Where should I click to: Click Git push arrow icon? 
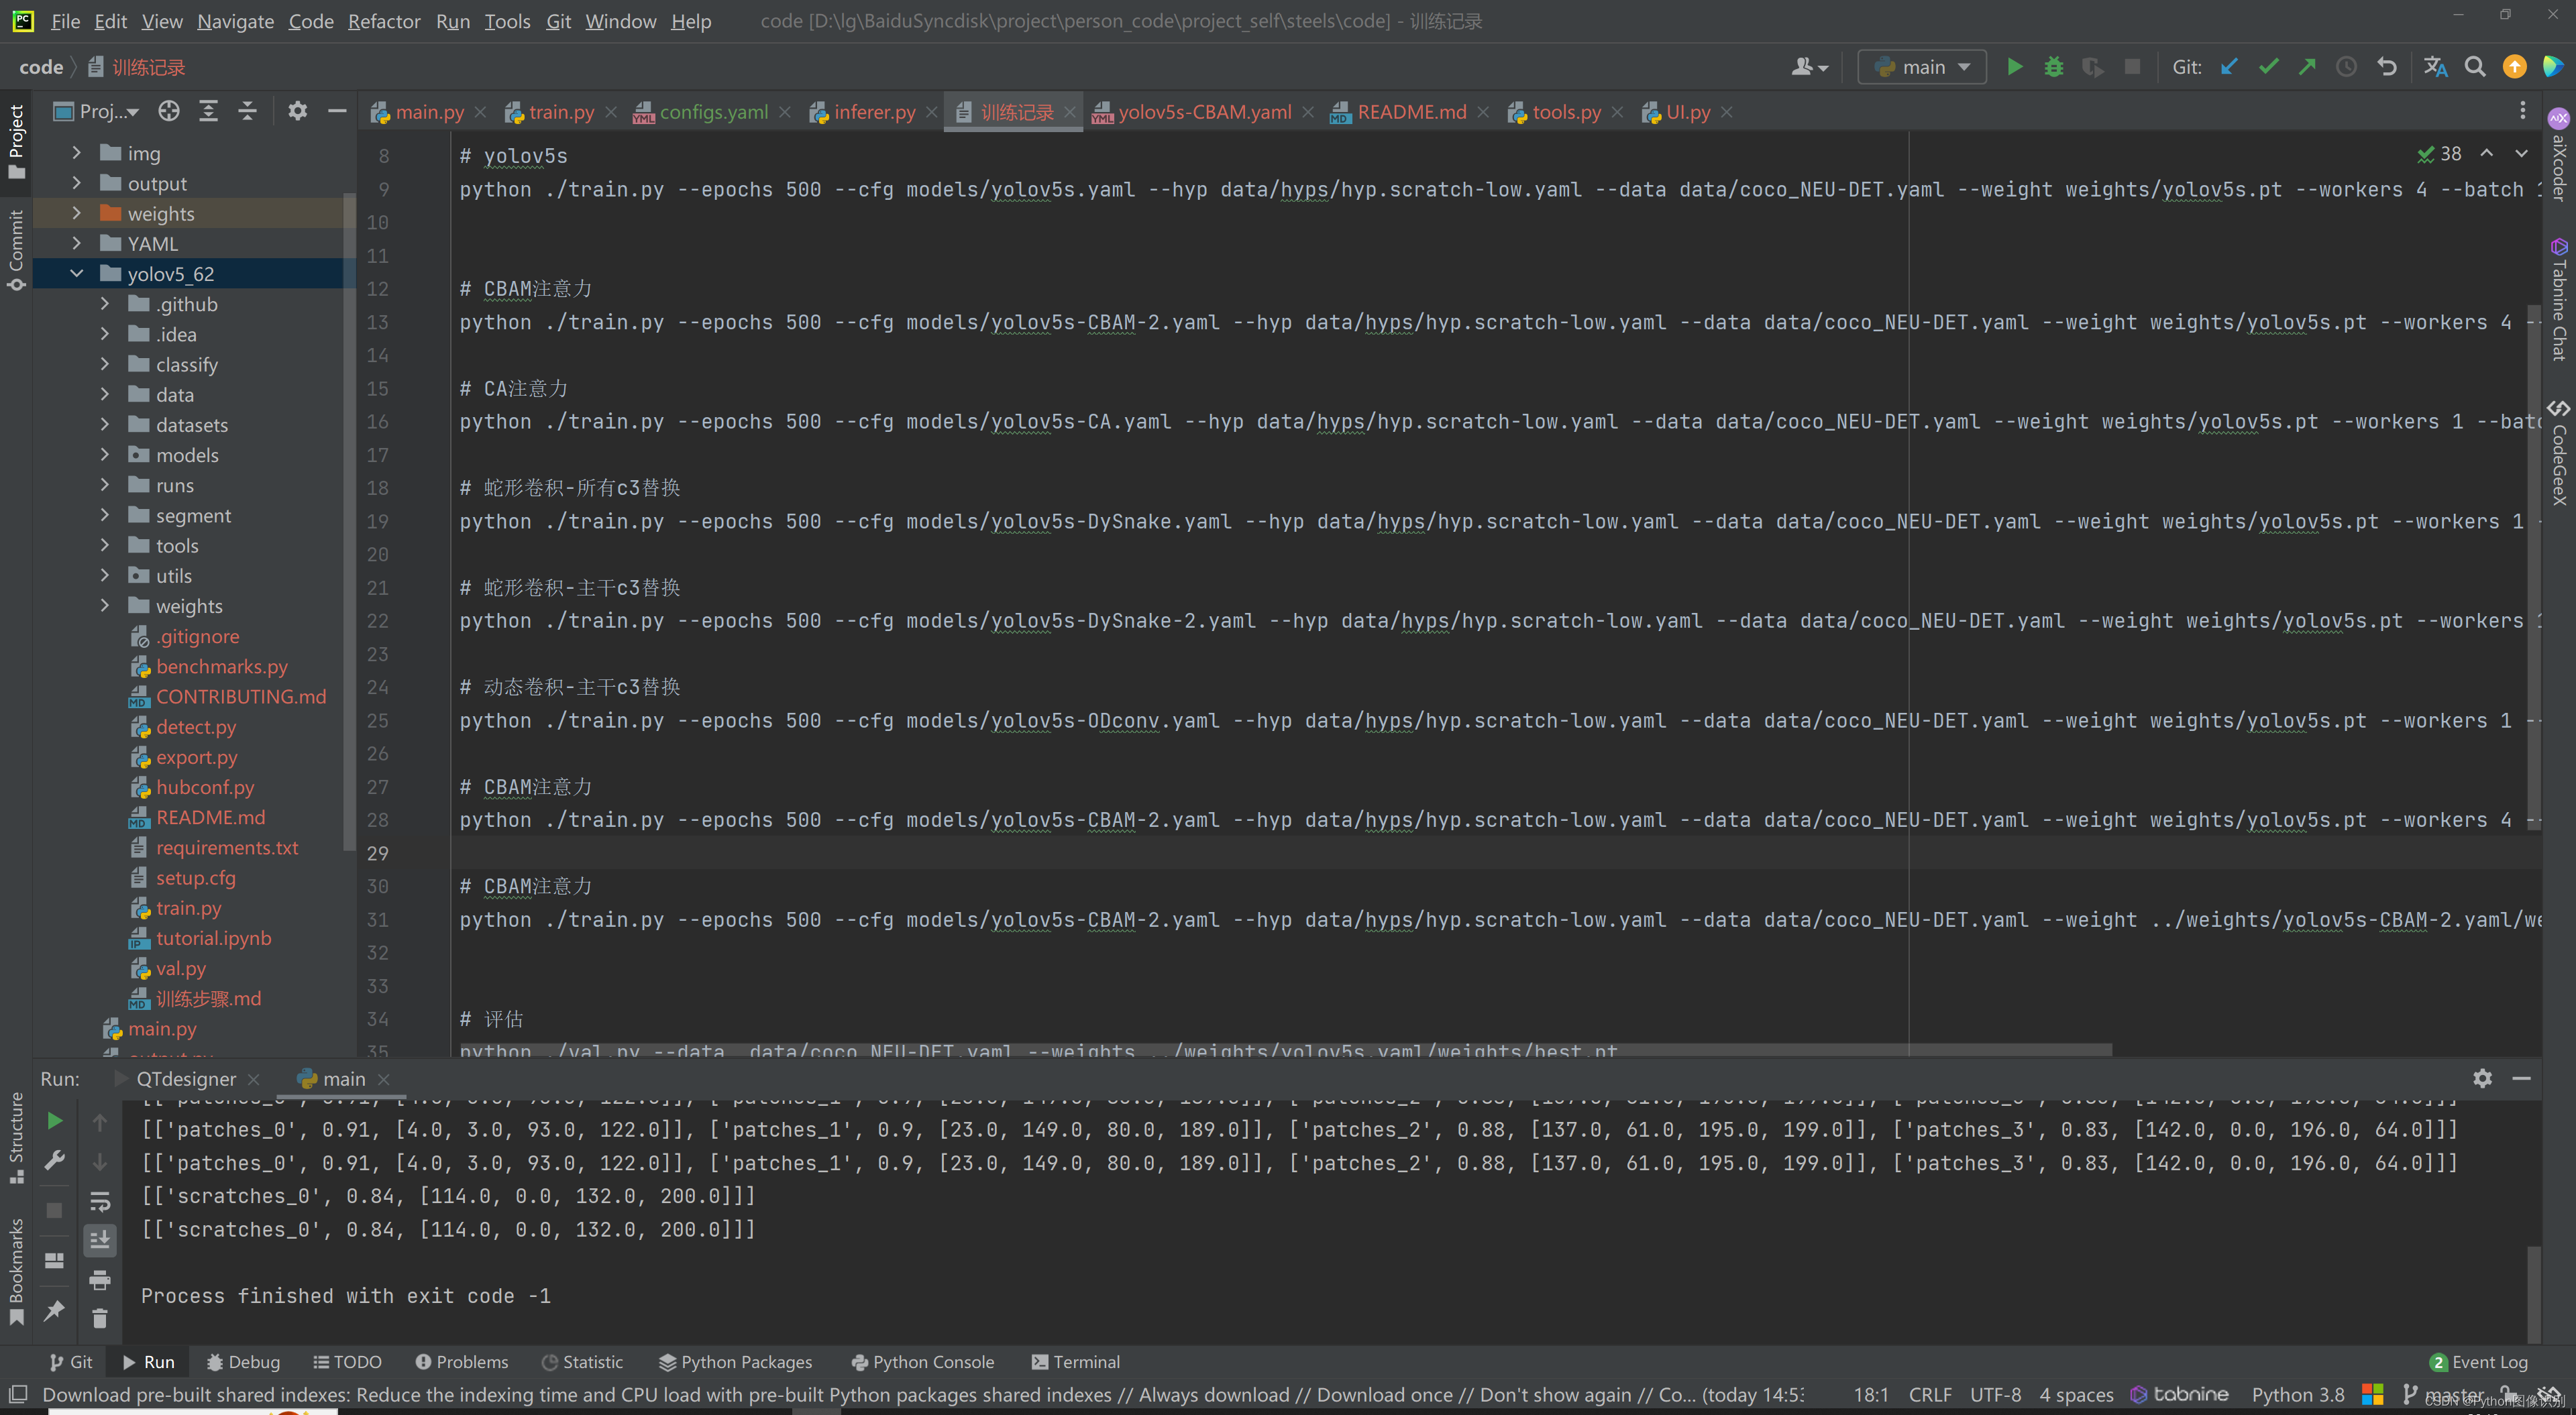point(2307,67)
